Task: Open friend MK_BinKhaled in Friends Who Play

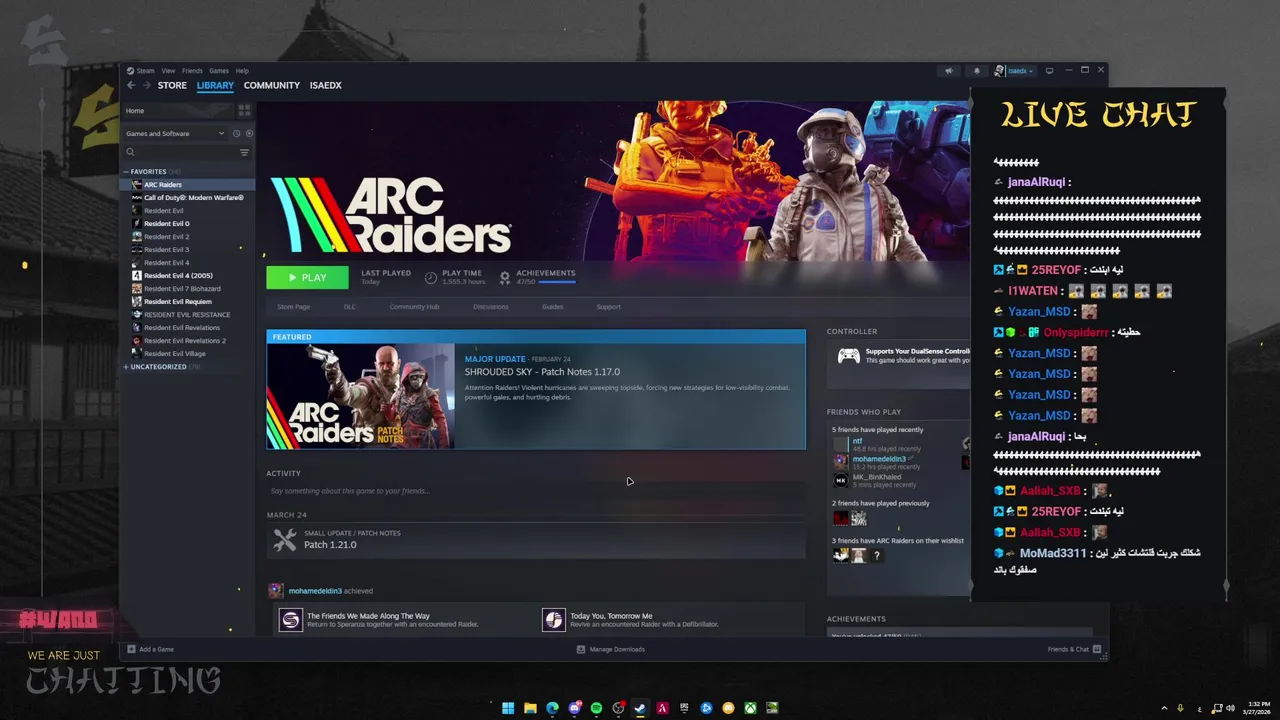Action: 877,477
